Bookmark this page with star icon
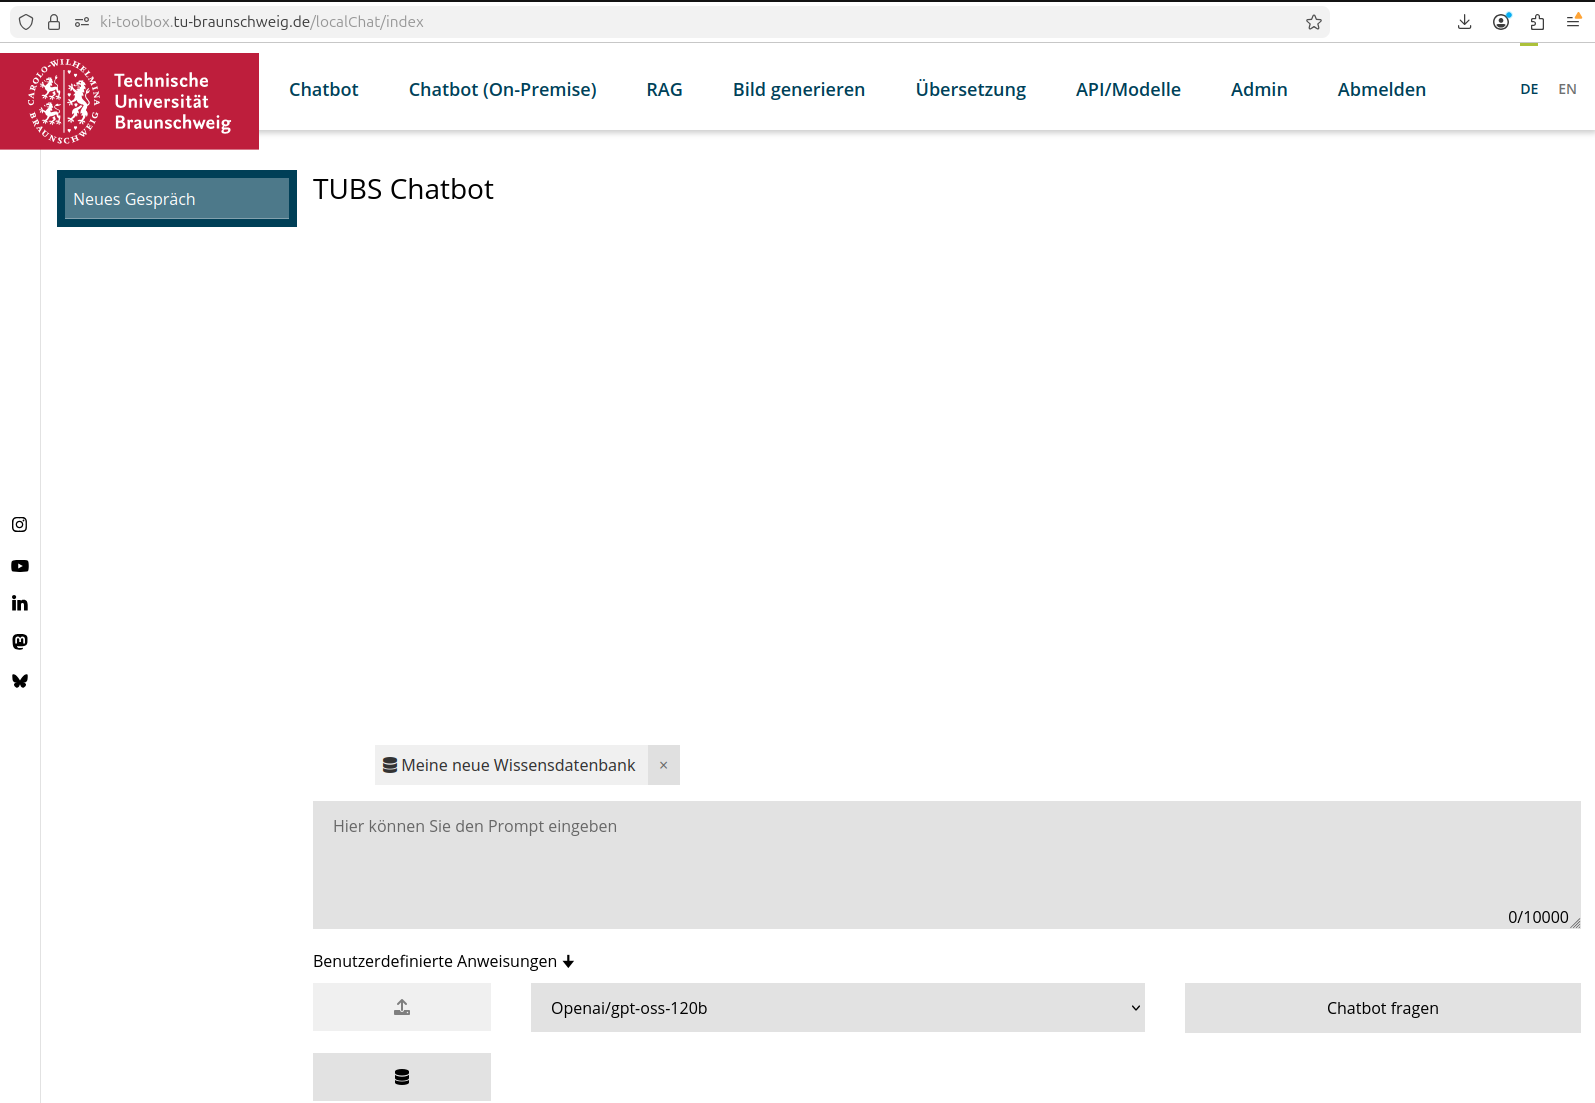This screenshot has height=1103, width=1595. [x=1314, y=22]
